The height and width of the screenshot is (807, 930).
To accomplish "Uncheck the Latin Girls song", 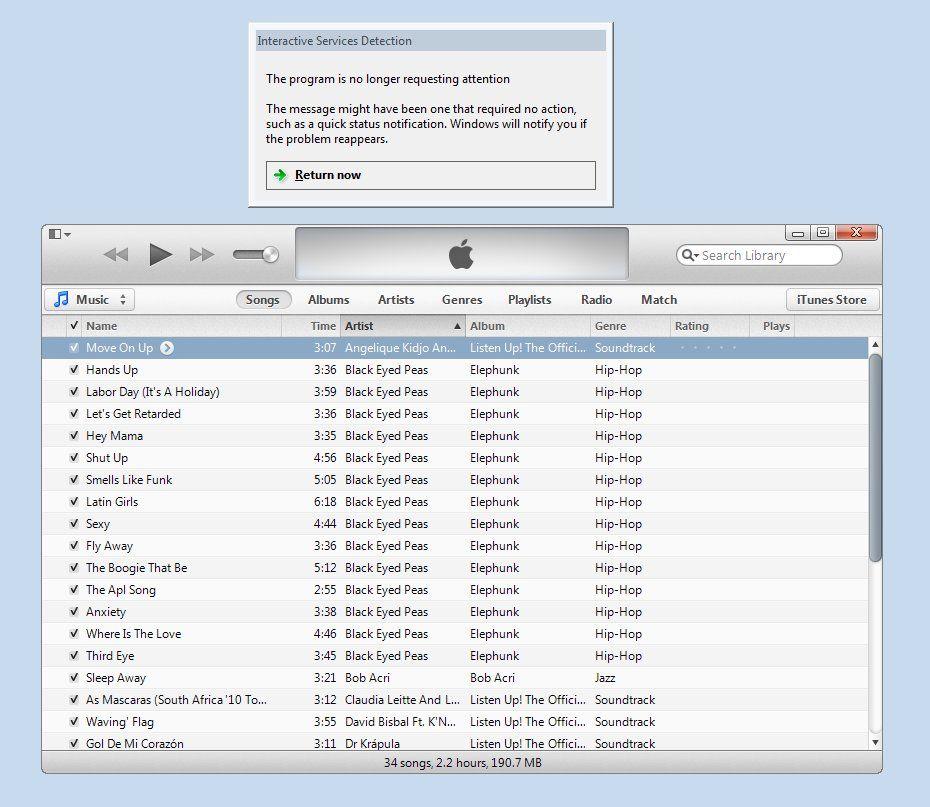I will [74, 502].
